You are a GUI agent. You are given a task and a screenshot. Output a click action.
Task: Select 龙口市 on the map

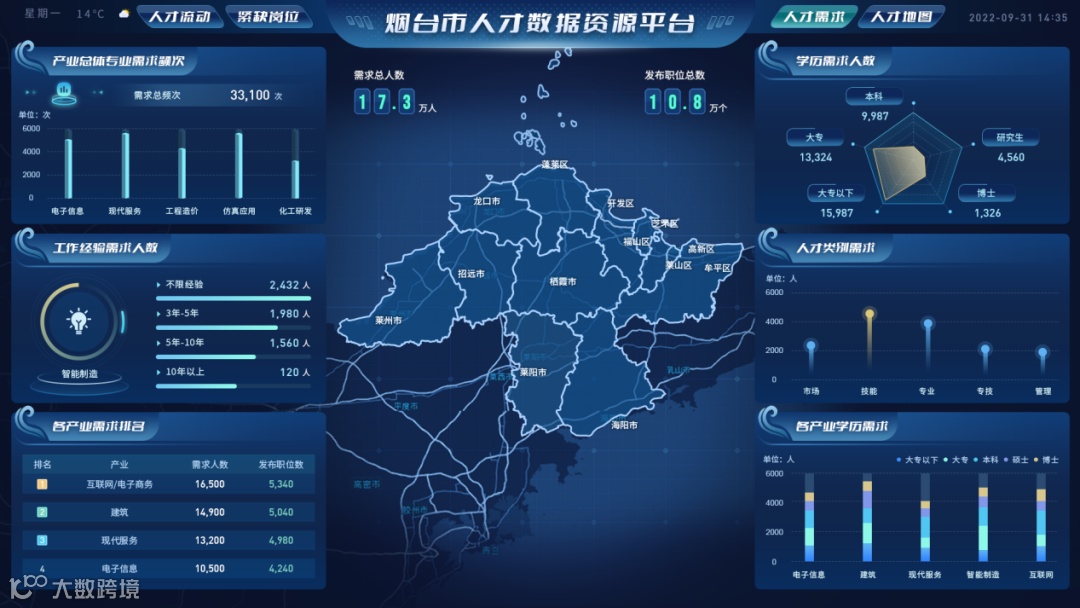(x=487, y=201)
